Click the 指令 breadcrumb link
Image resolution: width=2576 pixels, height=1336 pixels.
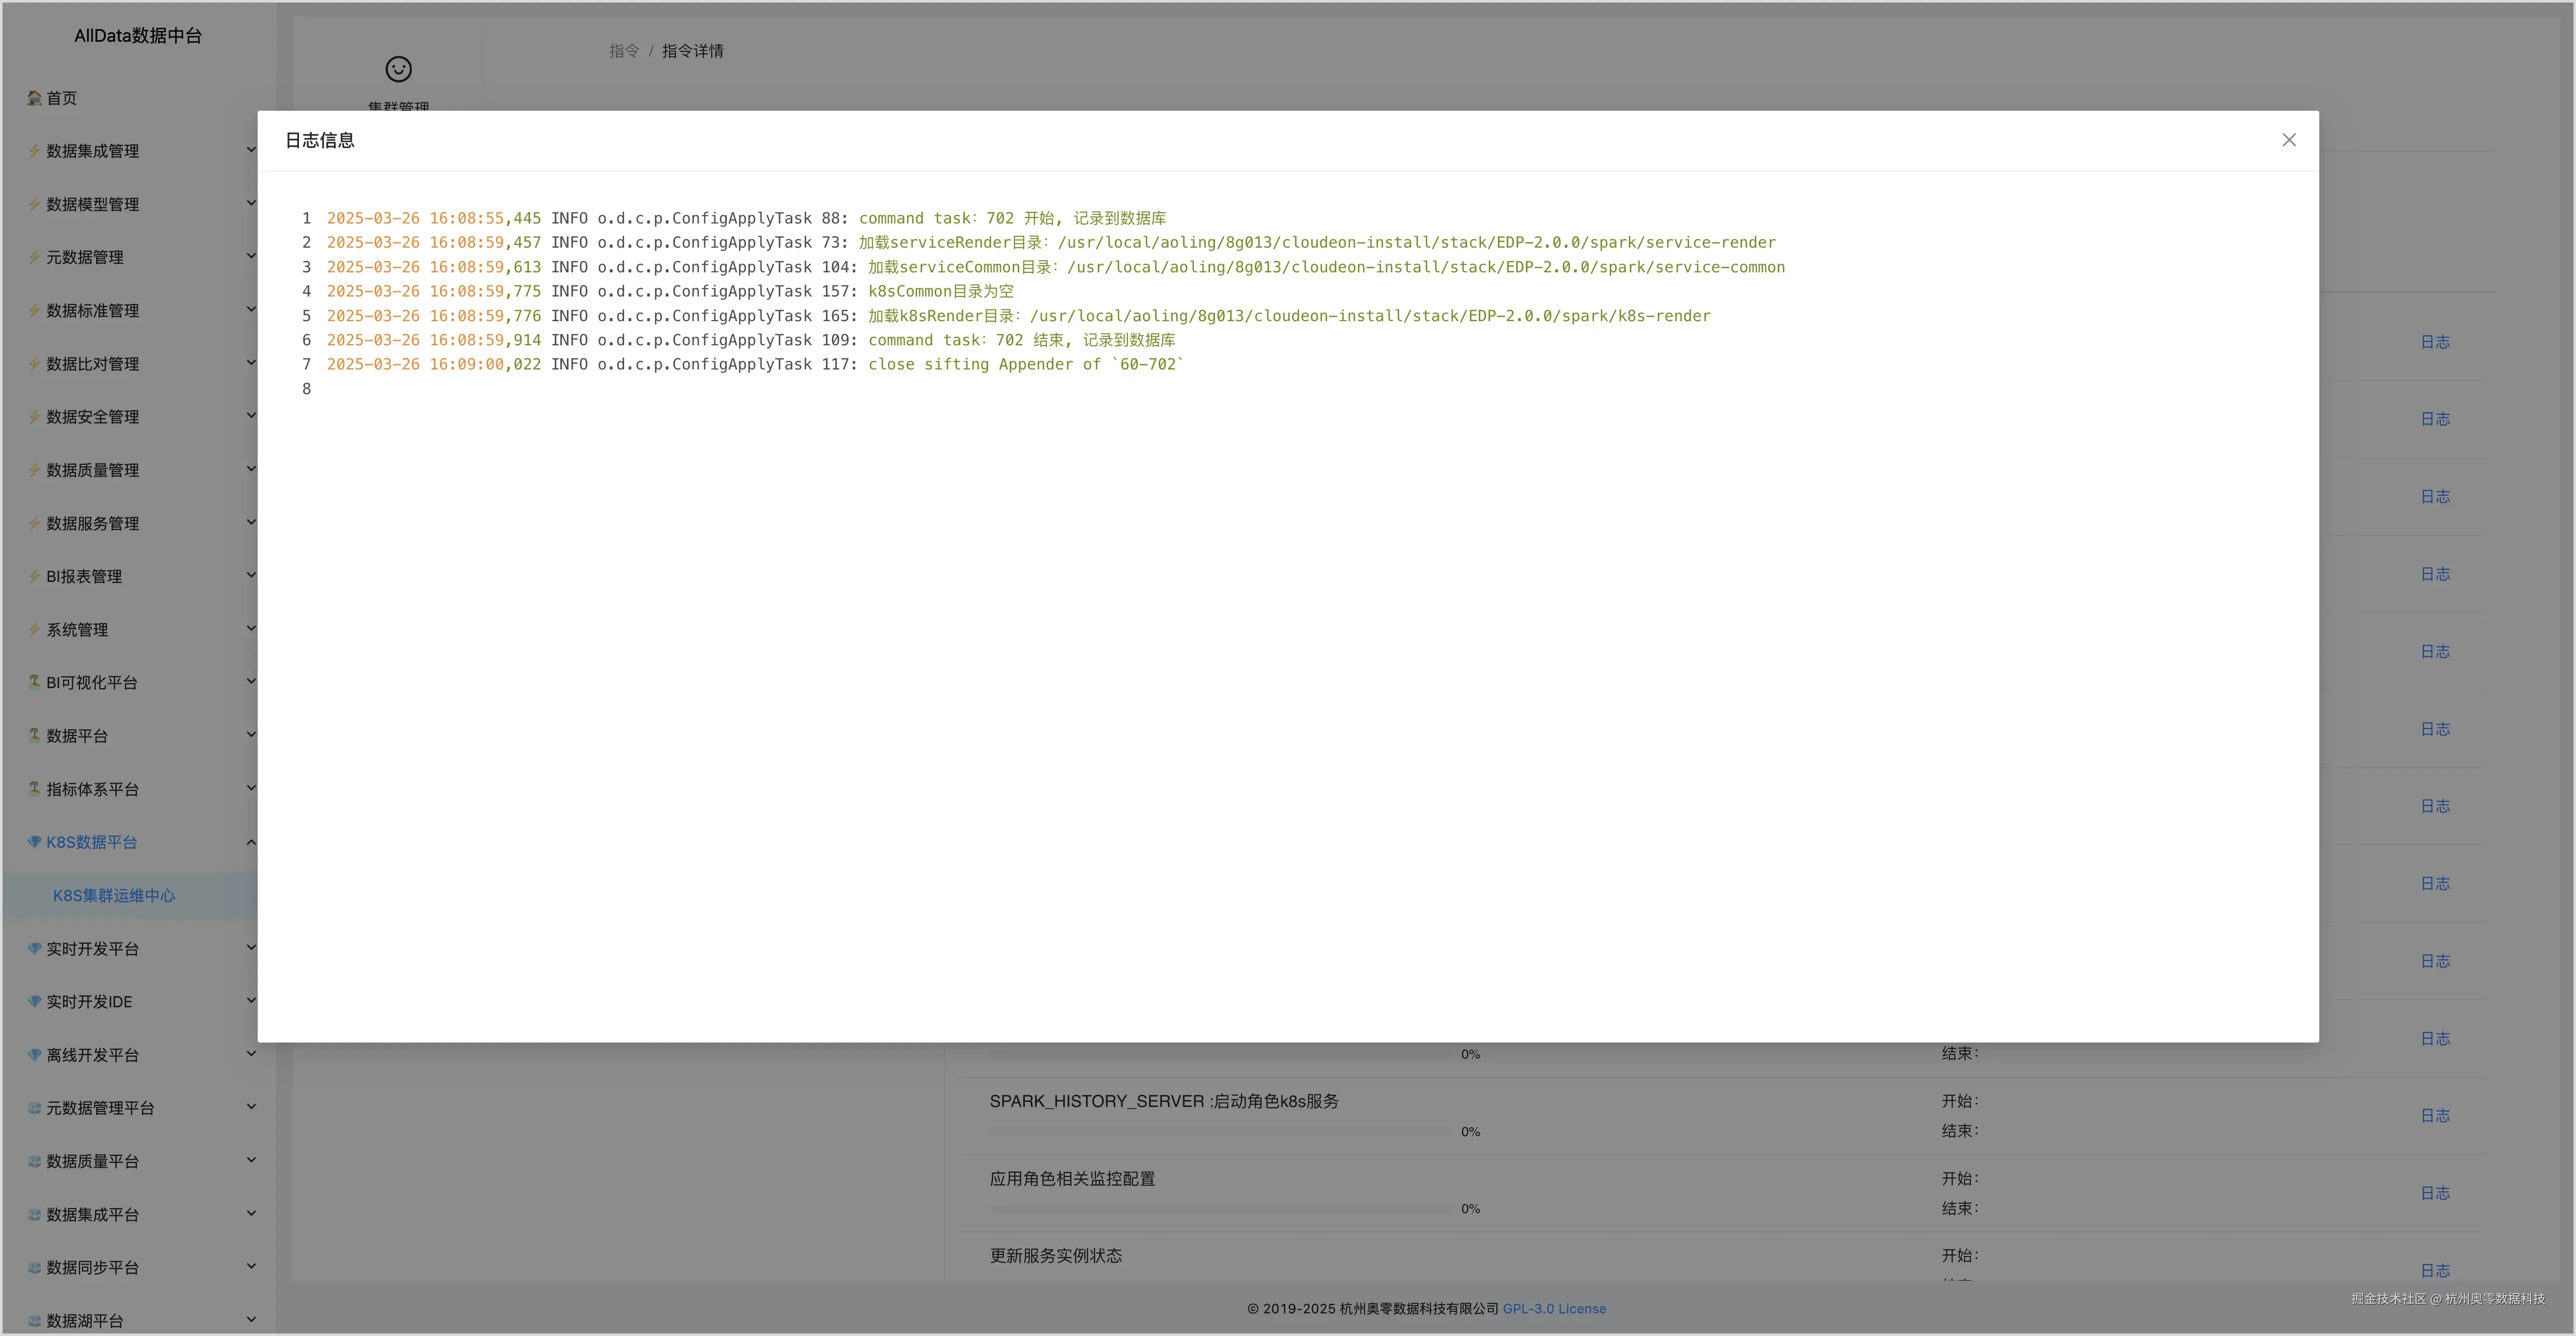(x=623, y=51)
